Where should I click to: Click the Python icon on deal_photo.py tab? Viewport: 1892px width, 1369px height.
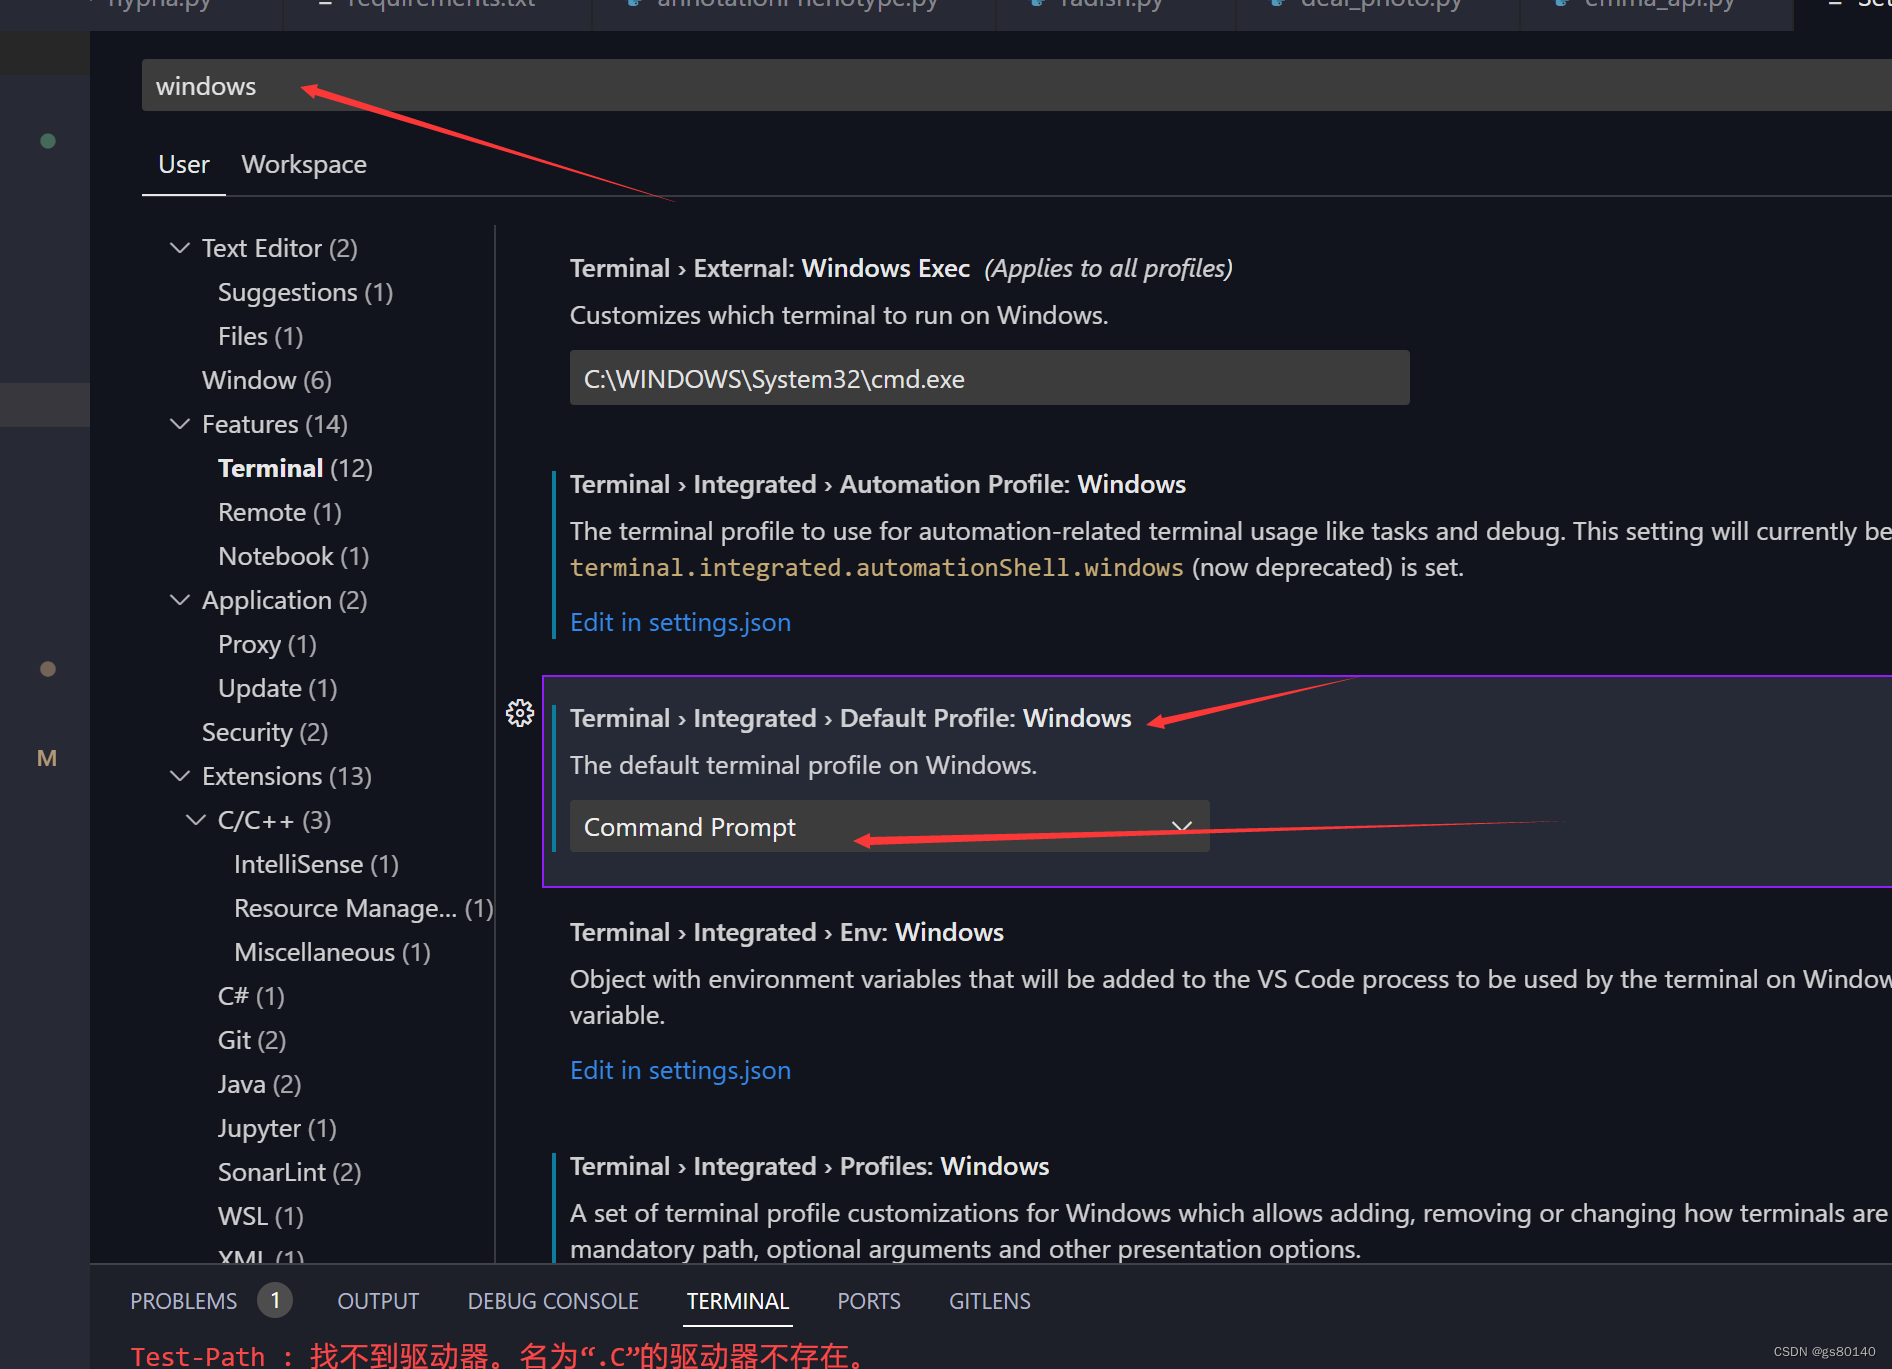tap(1277, 4)
